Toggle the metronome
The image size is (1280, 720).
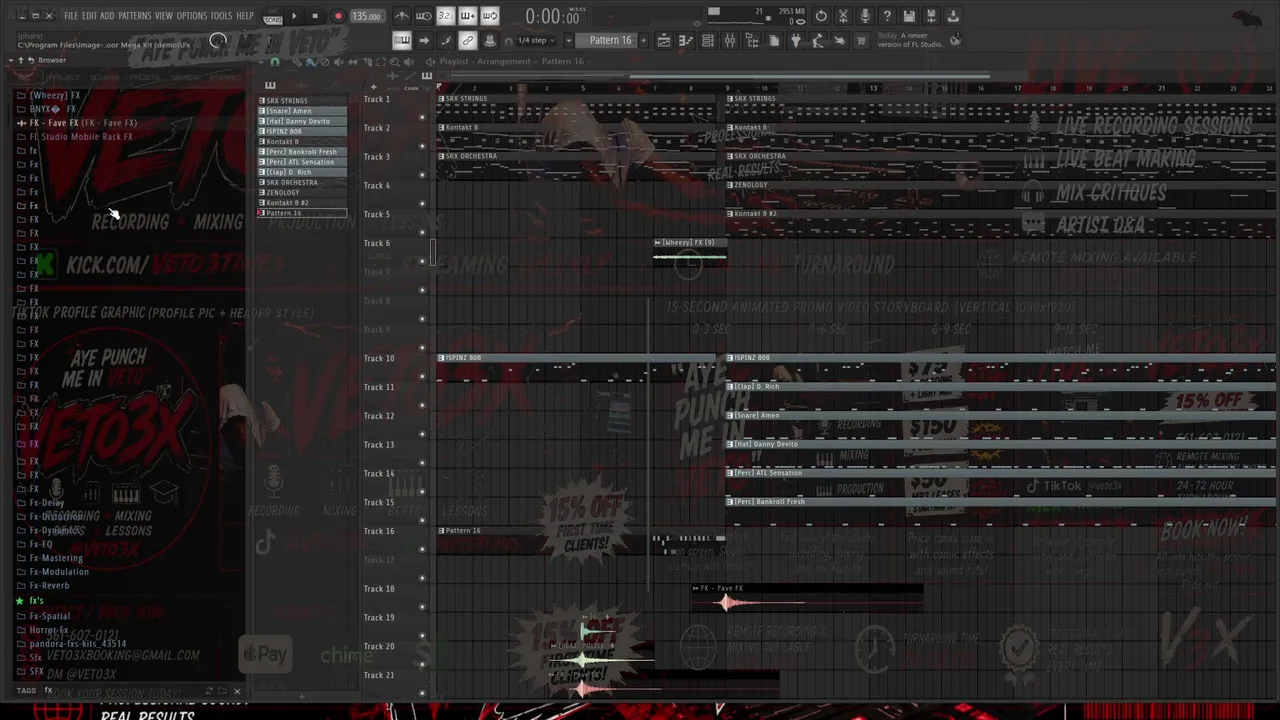(401, 16)
